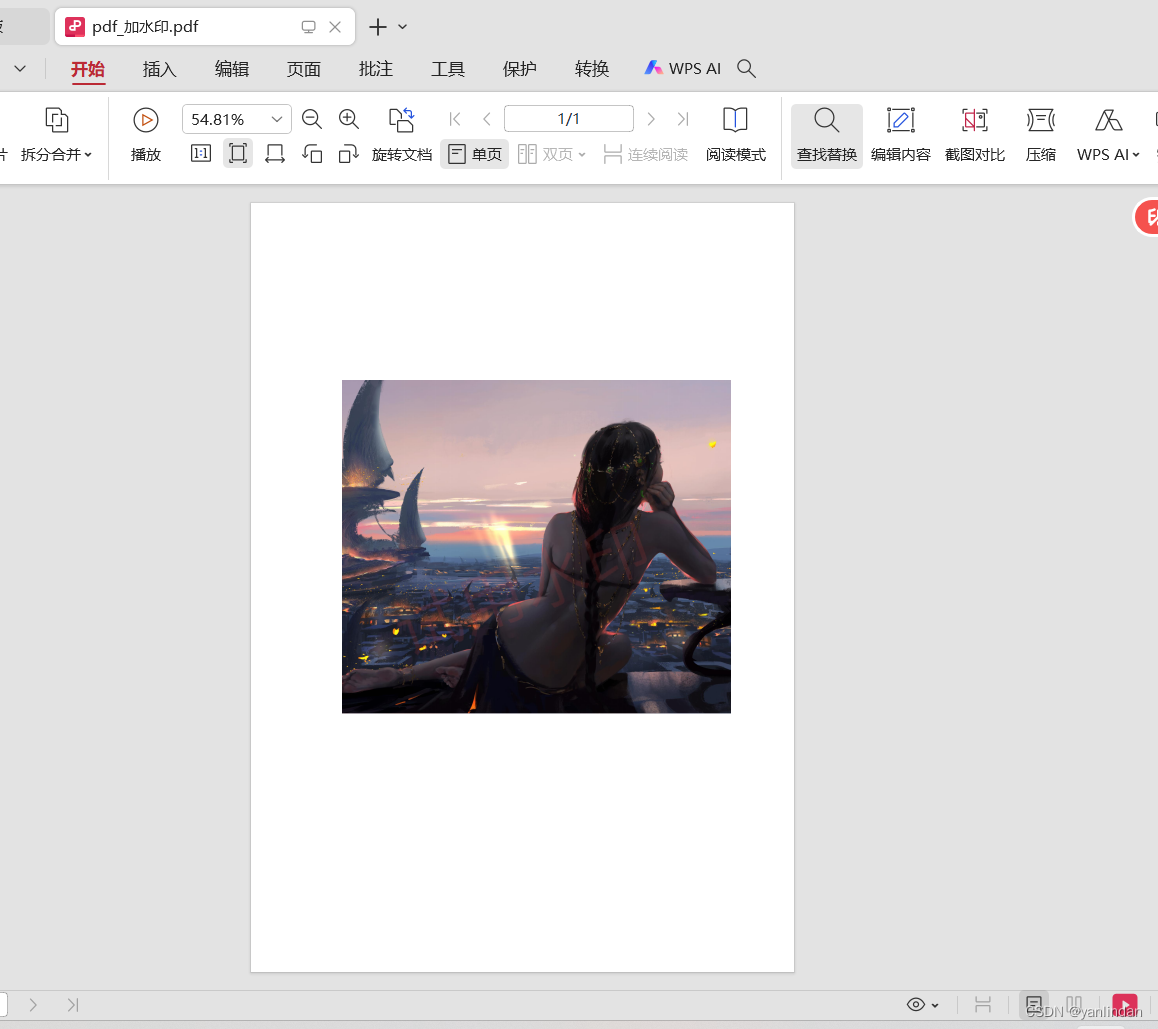Add a new tab with plus button

[x=378, y=27]
